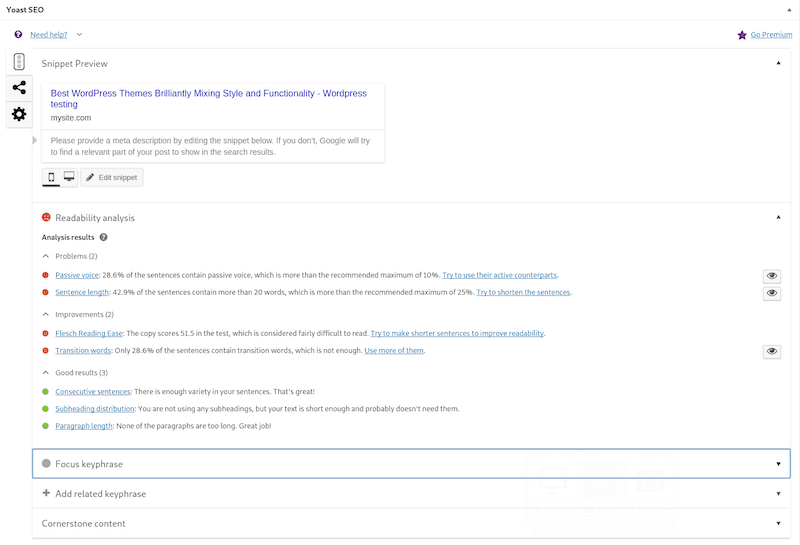Viewport: 800px width, 545px height.
Task: Expand the Cornerstone content section
Action: [x=411, y=524]
